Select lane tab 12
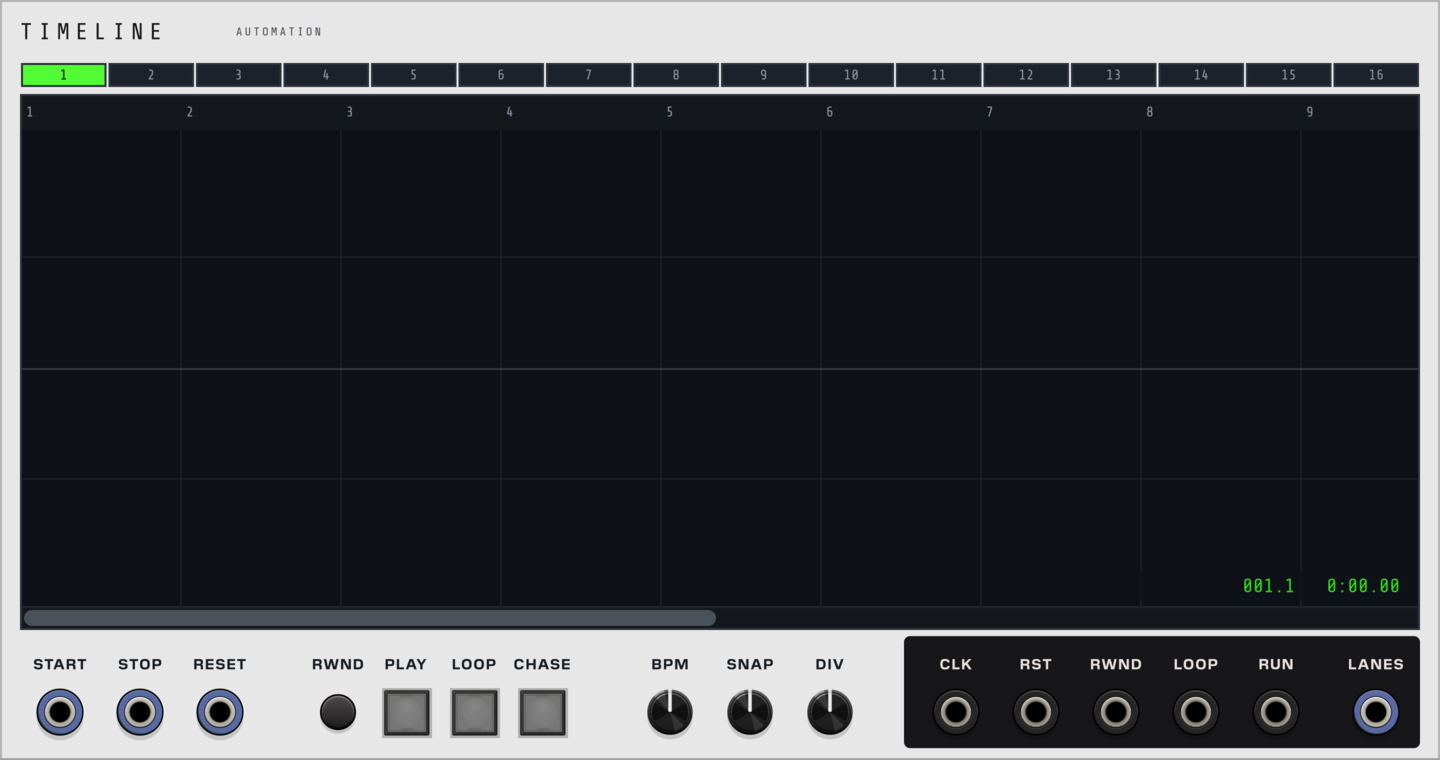 tap(1026, 75)
